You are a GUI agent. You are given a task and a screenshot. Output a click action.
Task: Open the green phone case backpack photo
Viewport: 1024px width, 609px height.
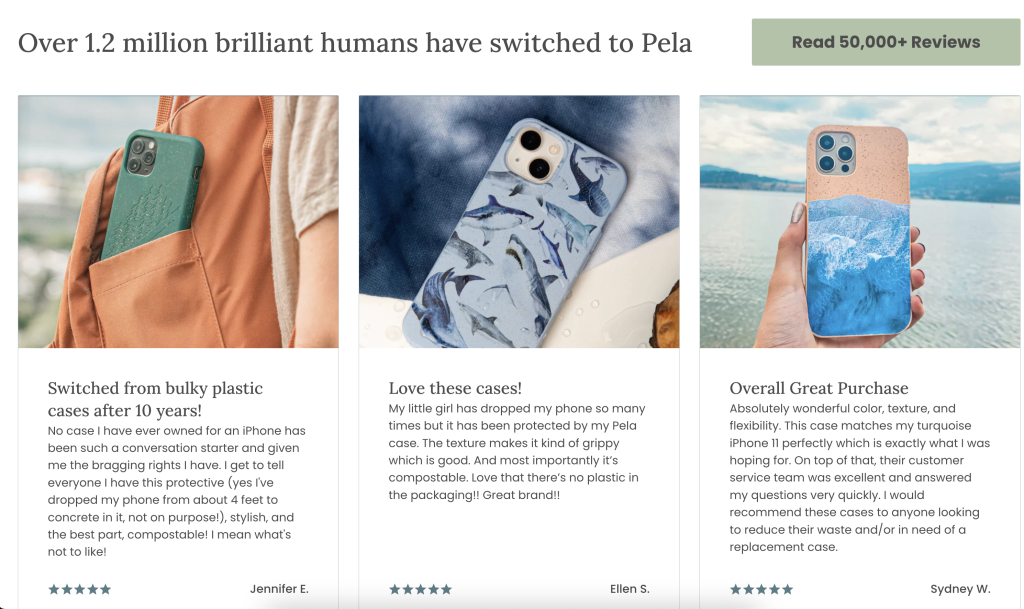point(178,221)
